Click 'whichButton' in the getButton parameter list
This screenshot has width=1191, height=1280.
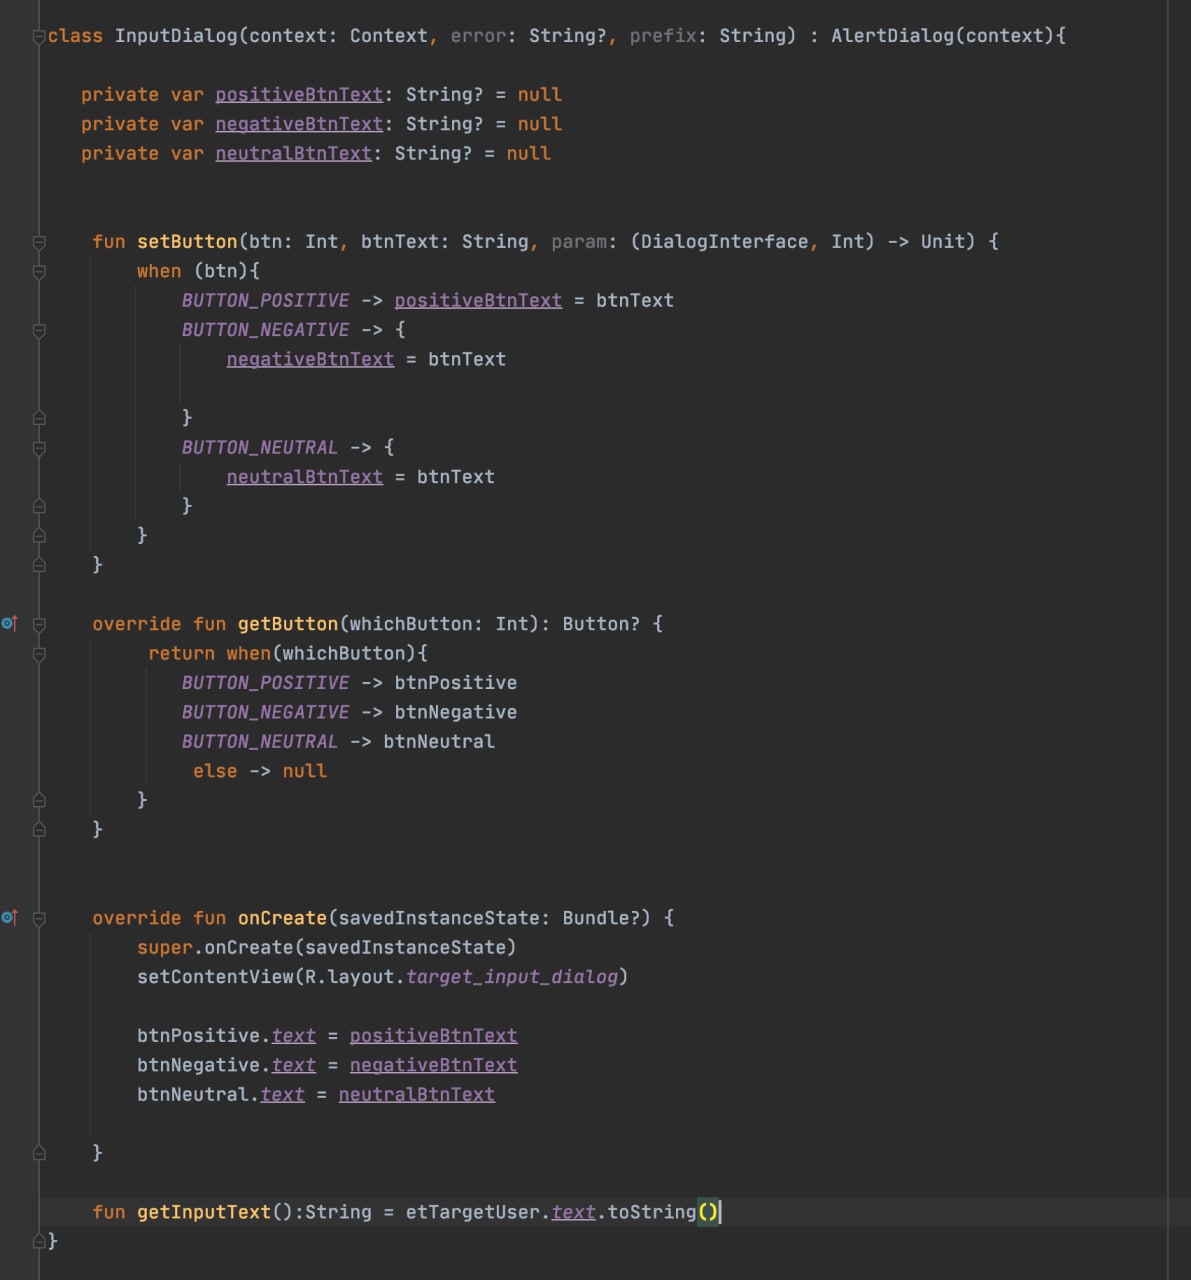tap(411, 624)
